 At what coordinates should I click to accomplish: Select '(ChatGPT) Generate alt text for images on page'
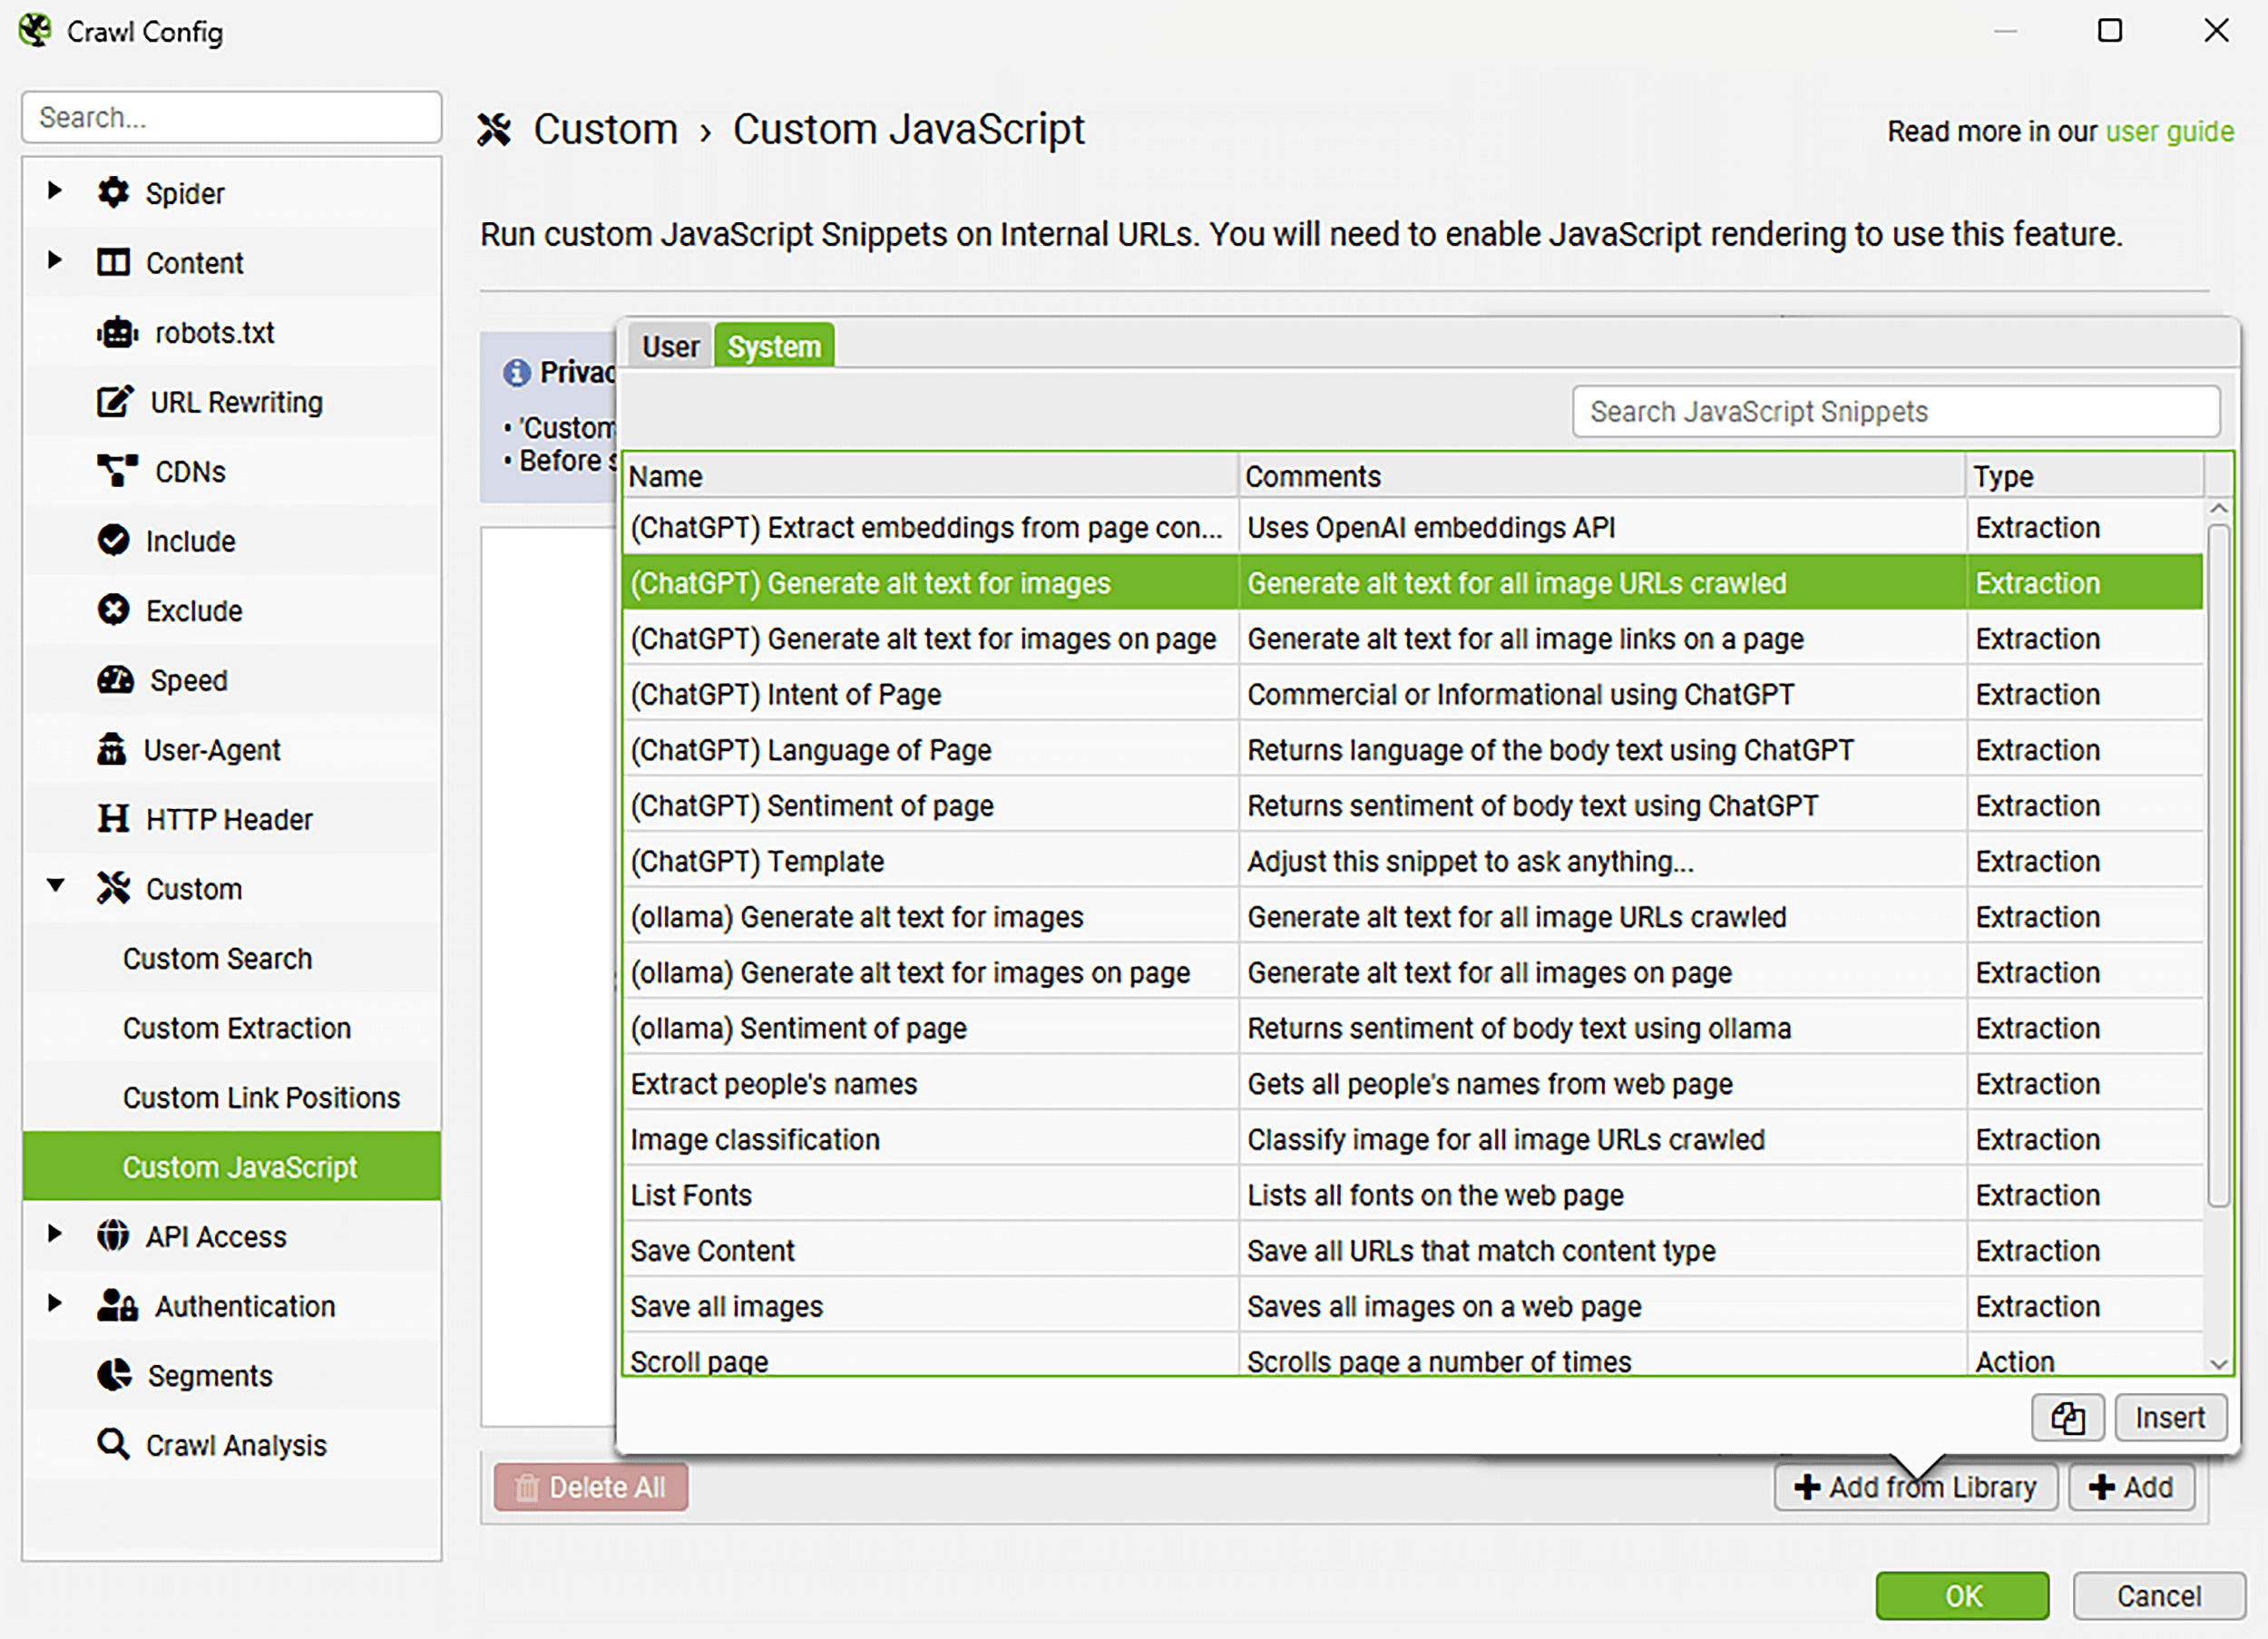coord(1414,638)
